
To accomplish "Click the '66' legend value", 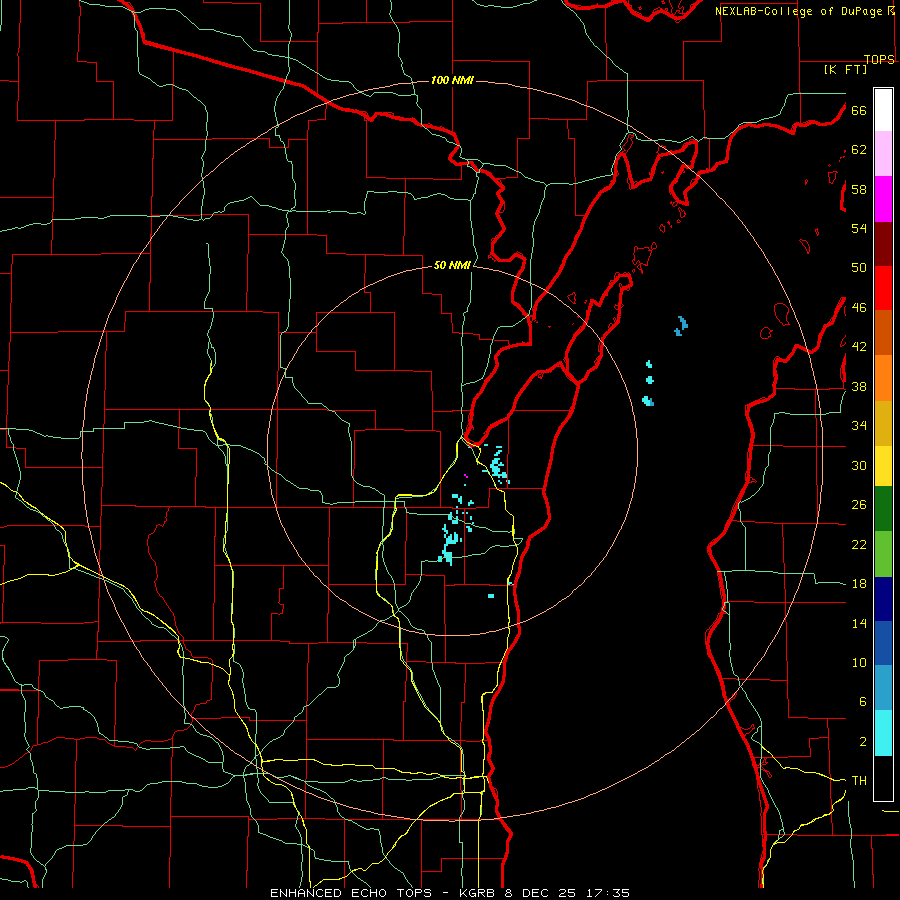I will (x=859, y=111).
